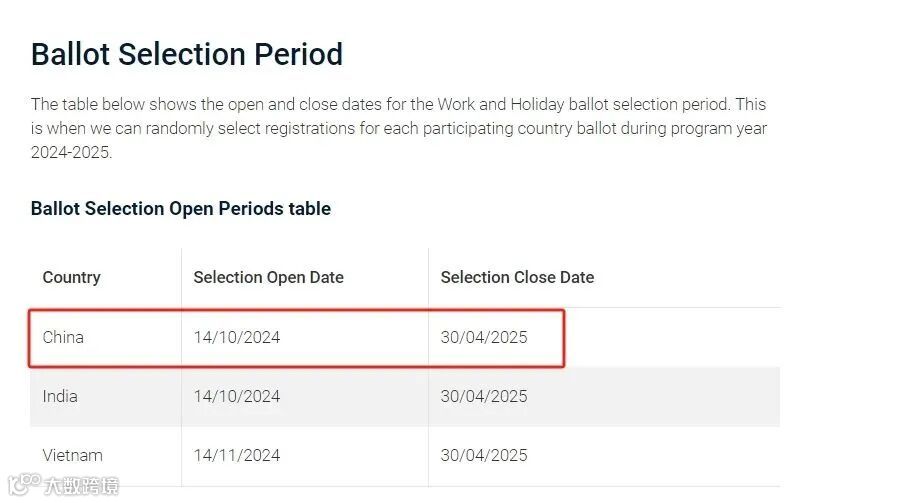Select the Selection Close Date column header

click(x=517, y=278)
